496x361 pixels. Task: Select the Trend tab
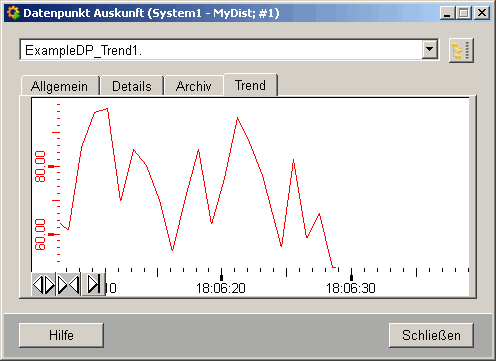pos(250,85)
